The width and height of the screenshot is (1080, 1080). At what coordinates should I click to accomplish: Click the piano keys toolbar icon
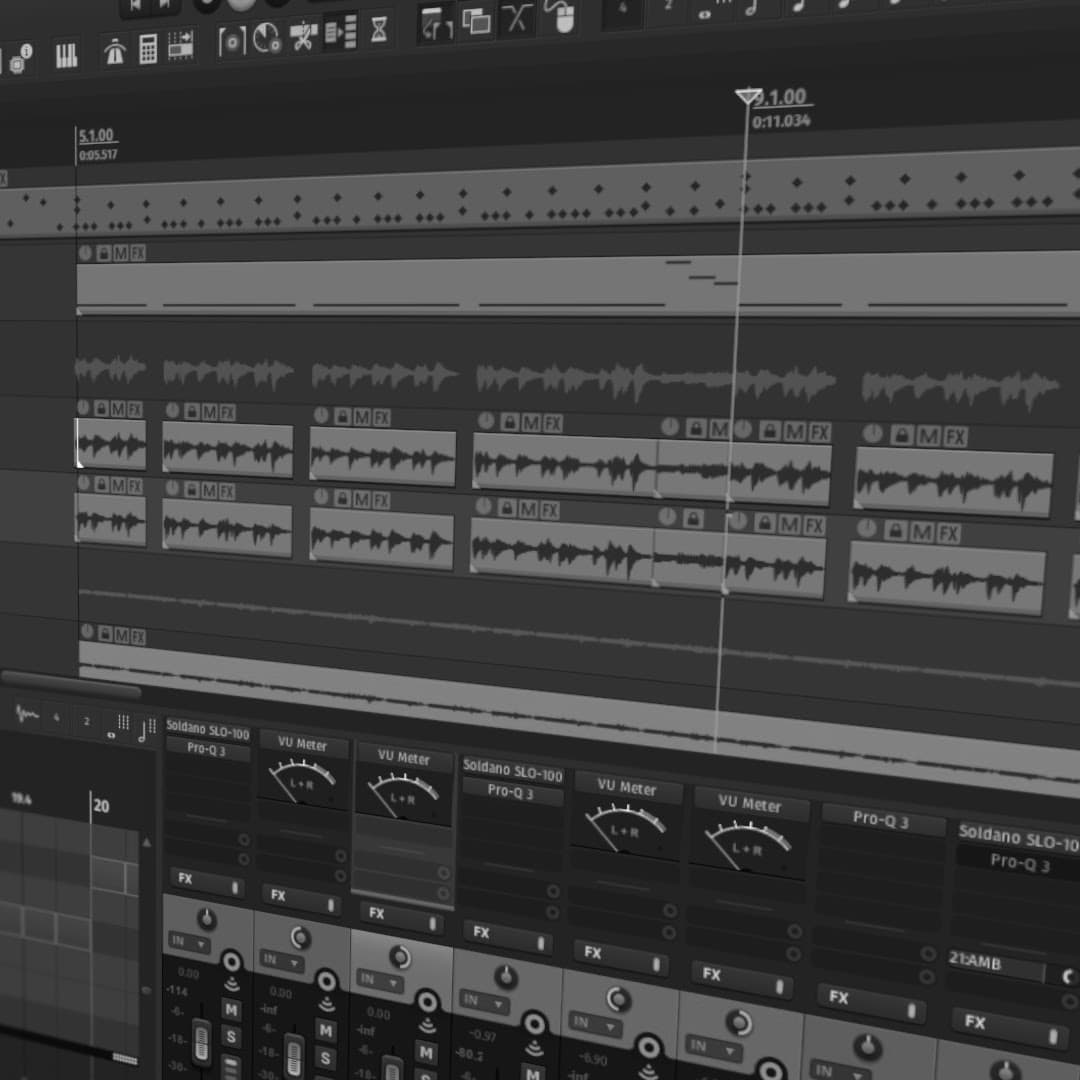(66, 55)
